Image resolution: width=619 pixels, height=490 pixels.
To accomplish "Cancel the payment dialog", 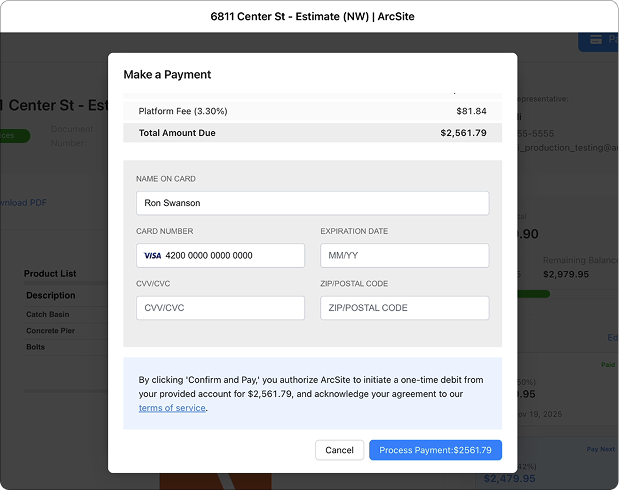I will pos(340,450).
